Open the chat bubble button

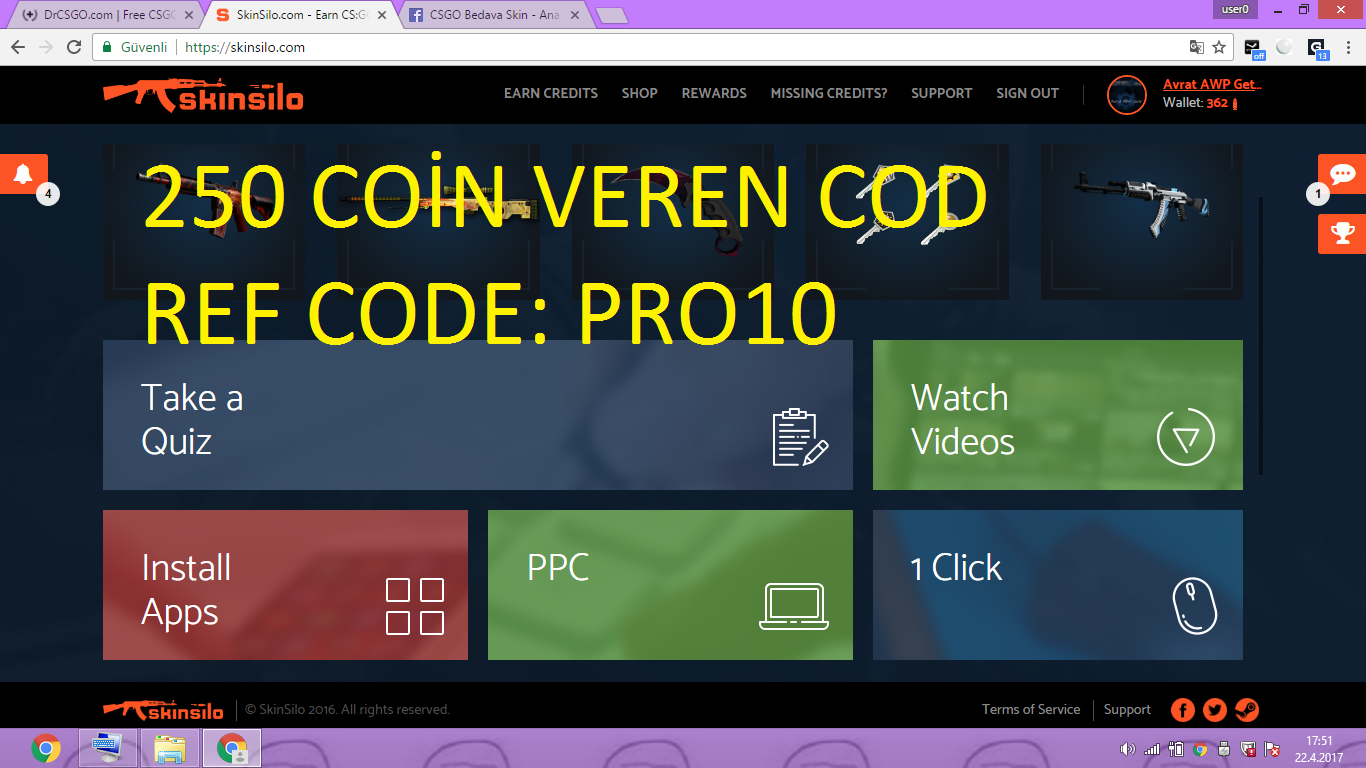(1342, 174)
